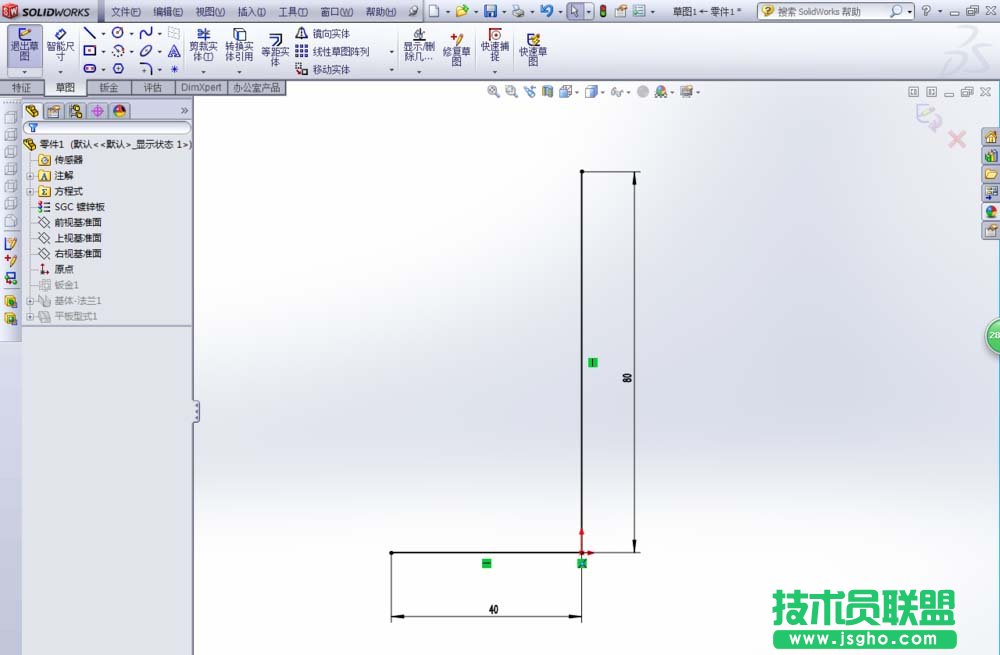Screen dimensions: 1000x655
Task: Click the Save icon in top toolbar
Action: [490, 11]
